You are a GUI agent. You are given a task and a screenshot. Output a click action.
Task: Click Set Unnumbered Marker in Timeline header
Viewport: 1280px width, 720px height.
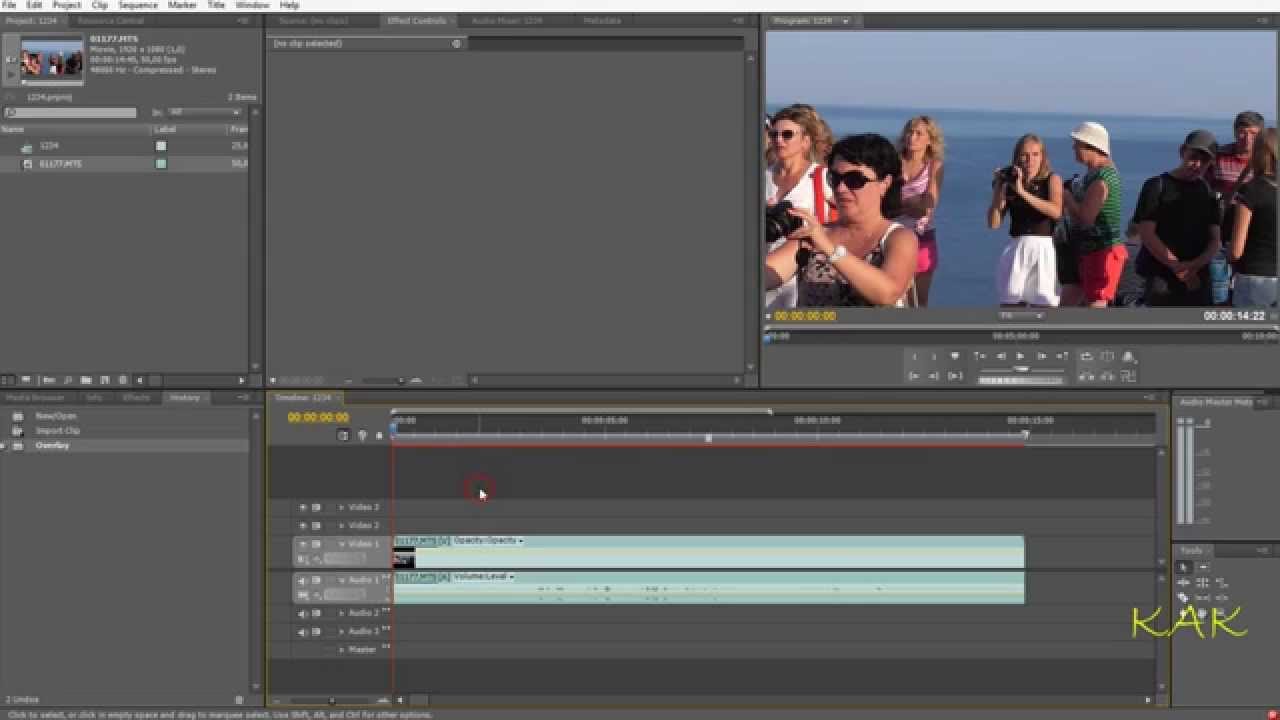pos(379,435)
